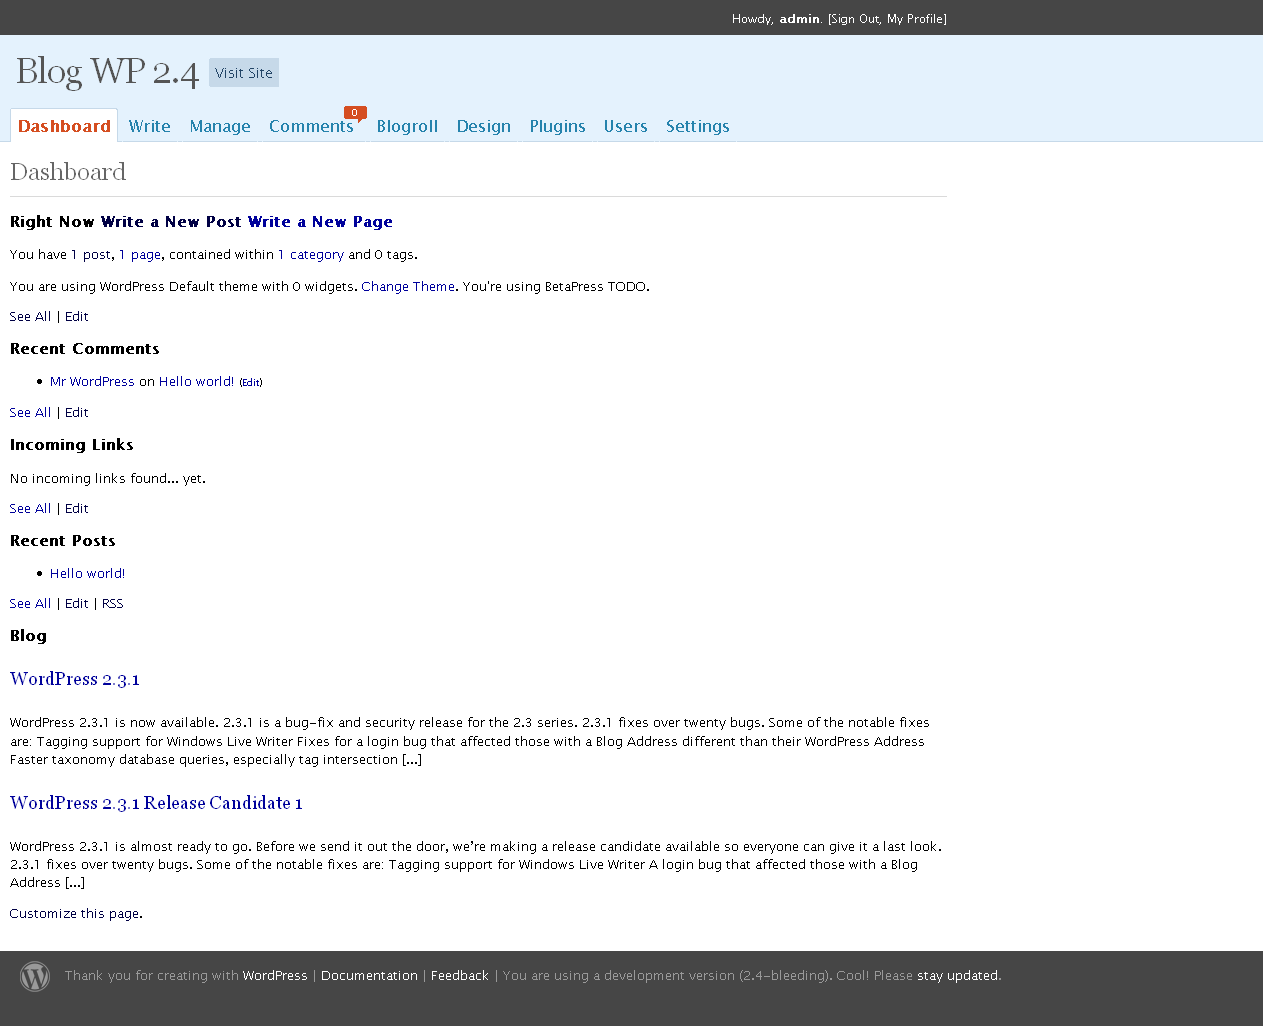The width and height of the screenshot is (1263, 1026).
Task: Click the 'Right Now' section heading
Action: tap(52, 222)
